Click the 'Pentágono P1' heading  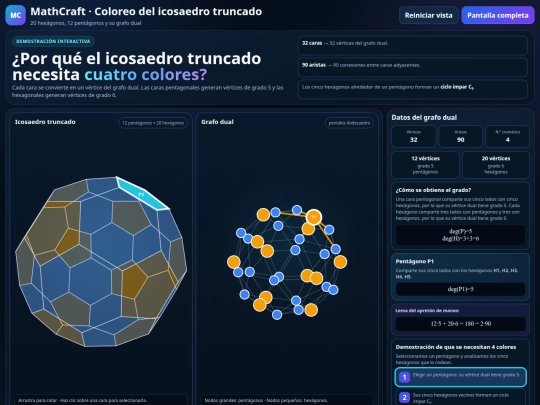tap(415, 261)
